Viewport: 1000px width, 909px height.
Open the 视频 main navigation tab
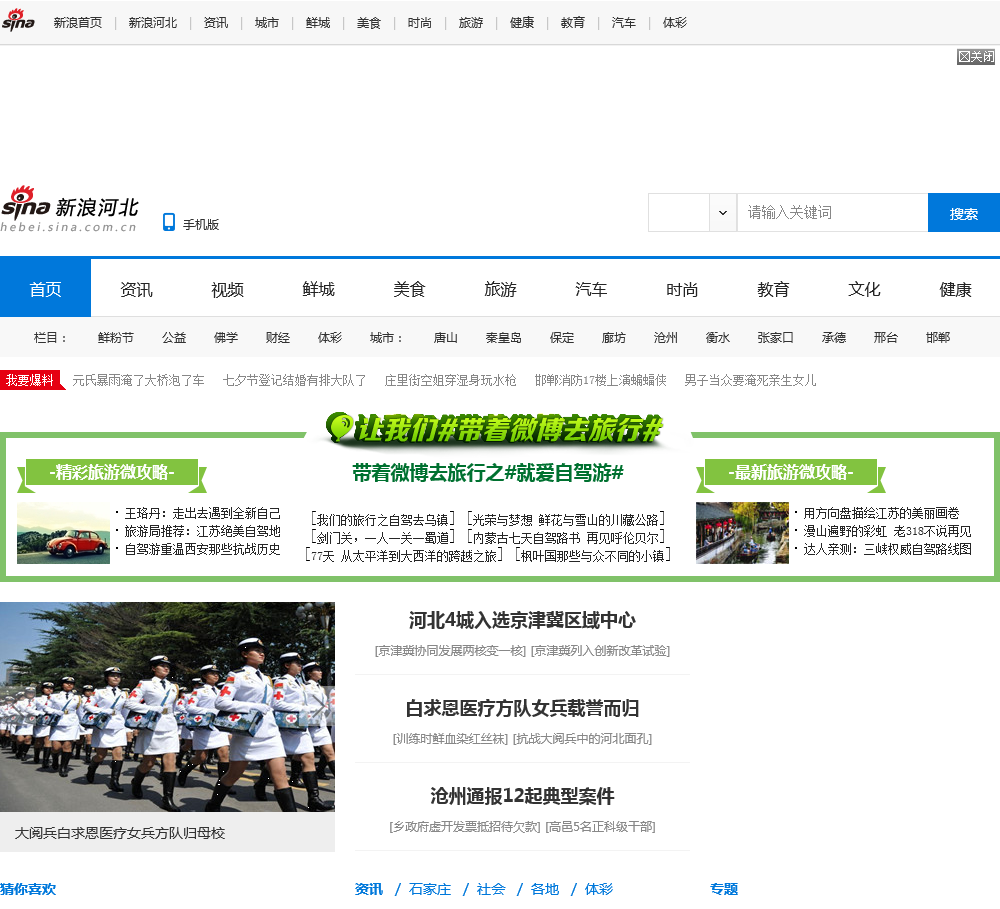tap(228, 289)
